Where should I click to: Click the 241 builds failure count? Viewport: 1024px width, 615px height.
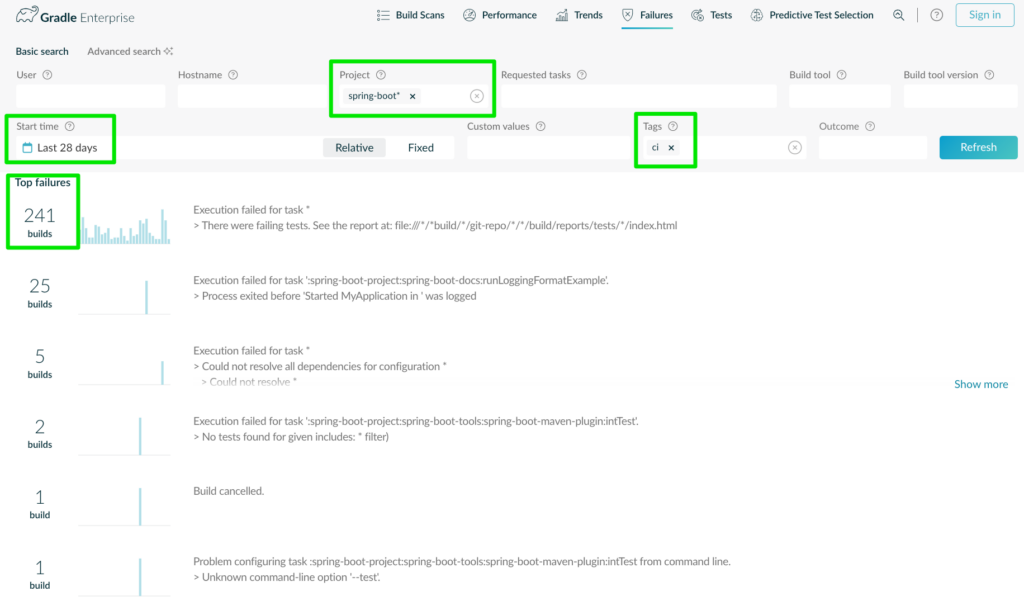[40, 222]
